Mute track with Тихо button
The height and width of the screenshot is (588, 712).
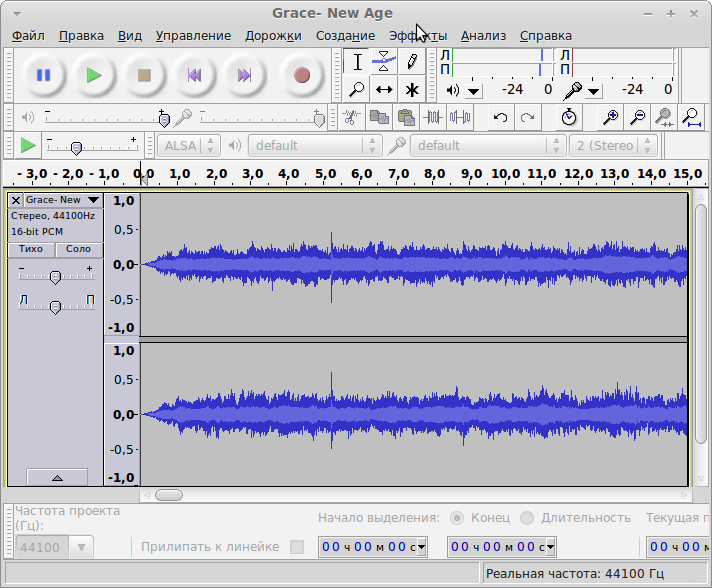[x=31, y=249]
